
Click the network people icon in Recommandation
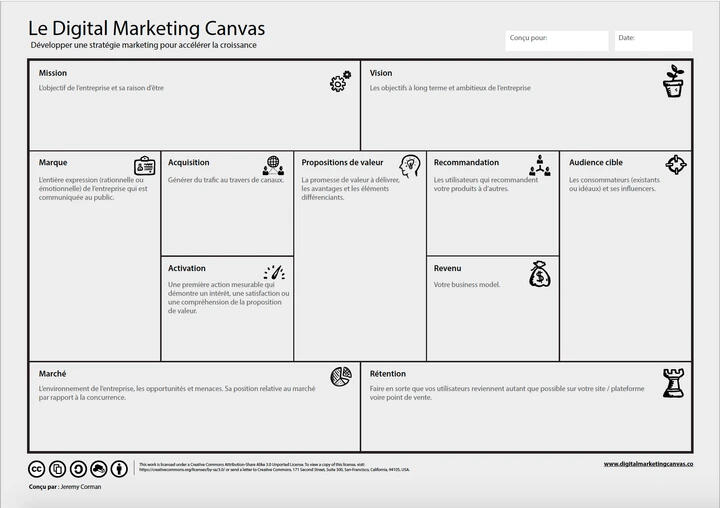(540, 165)
